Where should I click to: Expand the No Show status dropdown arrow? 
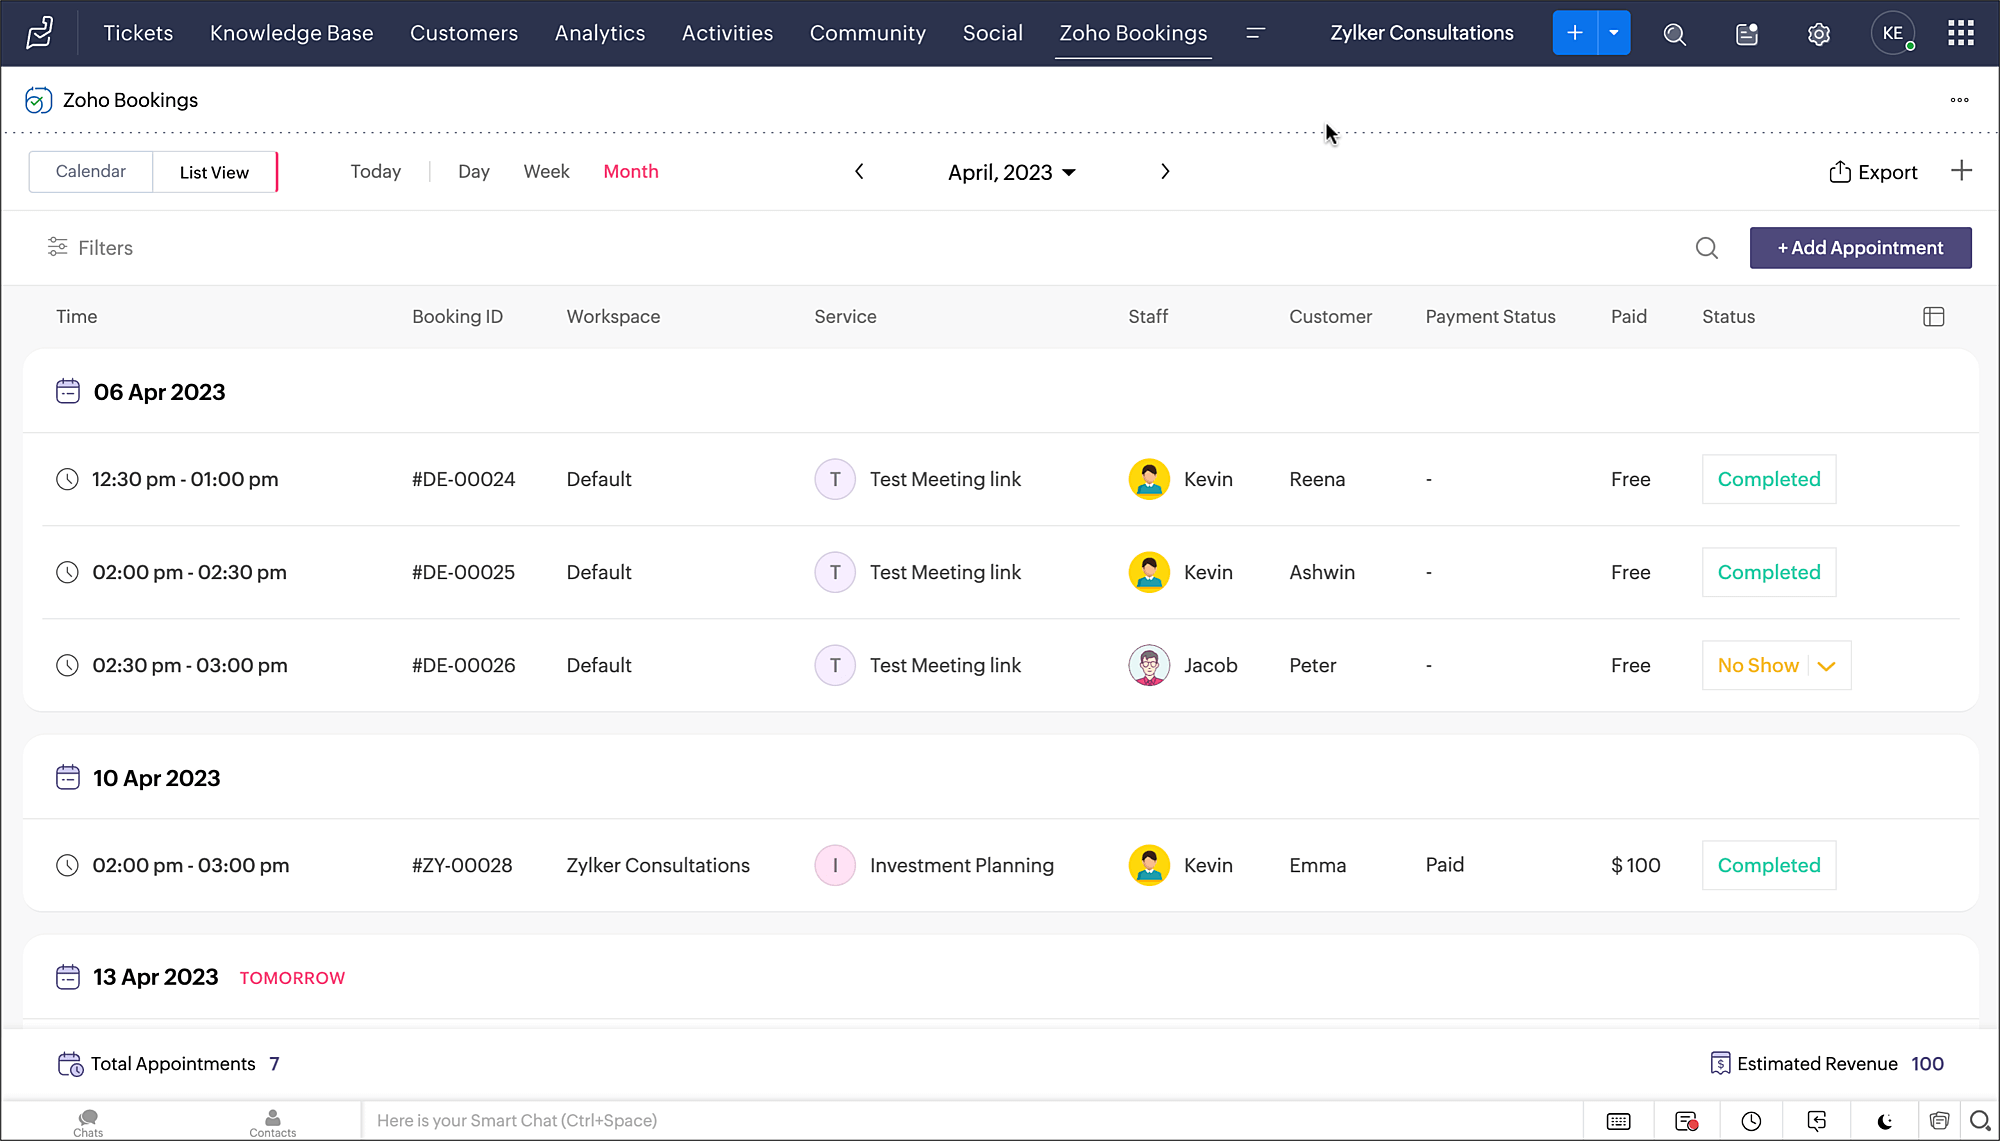[x=1826, y=666]
